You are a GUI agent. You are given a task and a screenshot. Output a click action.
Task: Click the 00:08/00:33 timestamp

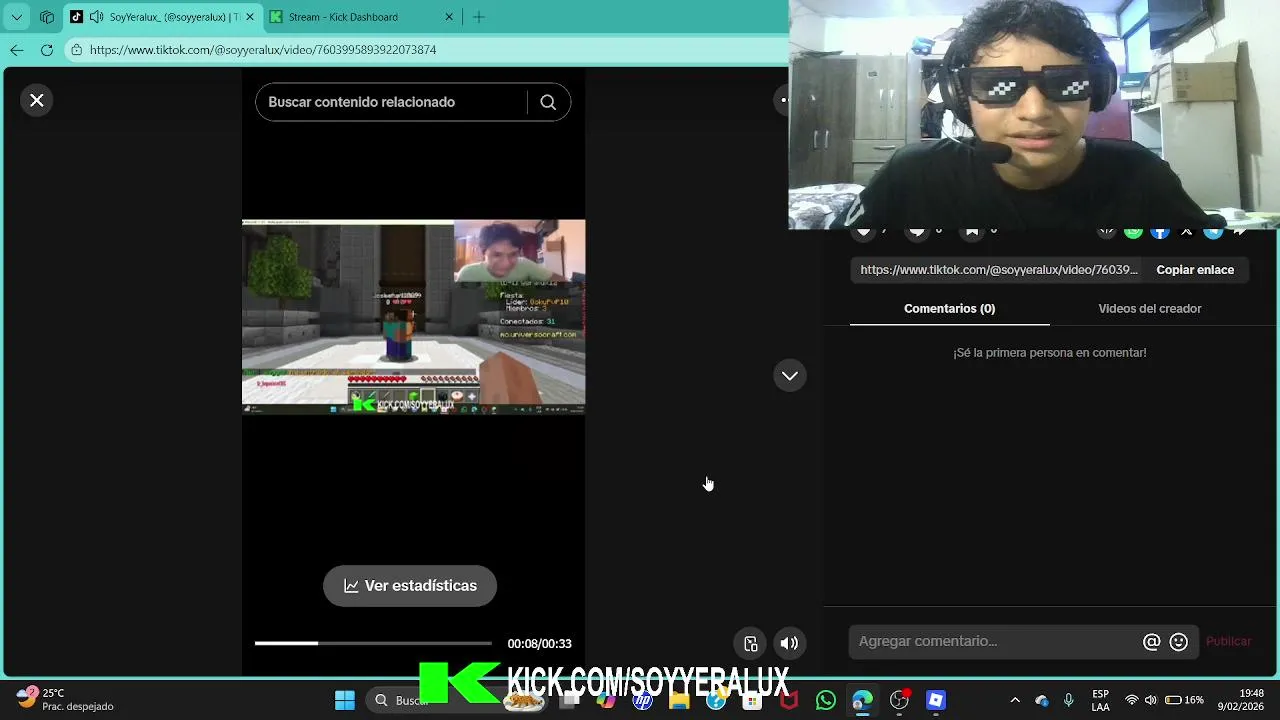[539, 644]
